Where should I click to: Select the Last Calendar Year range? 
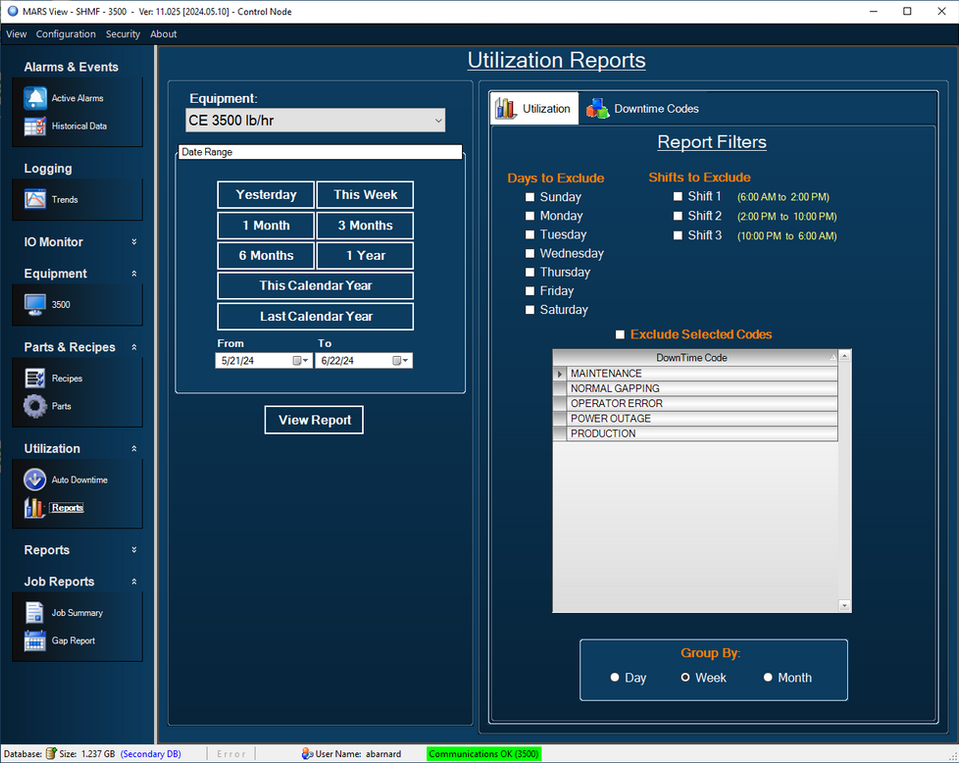tap(314, 316)
